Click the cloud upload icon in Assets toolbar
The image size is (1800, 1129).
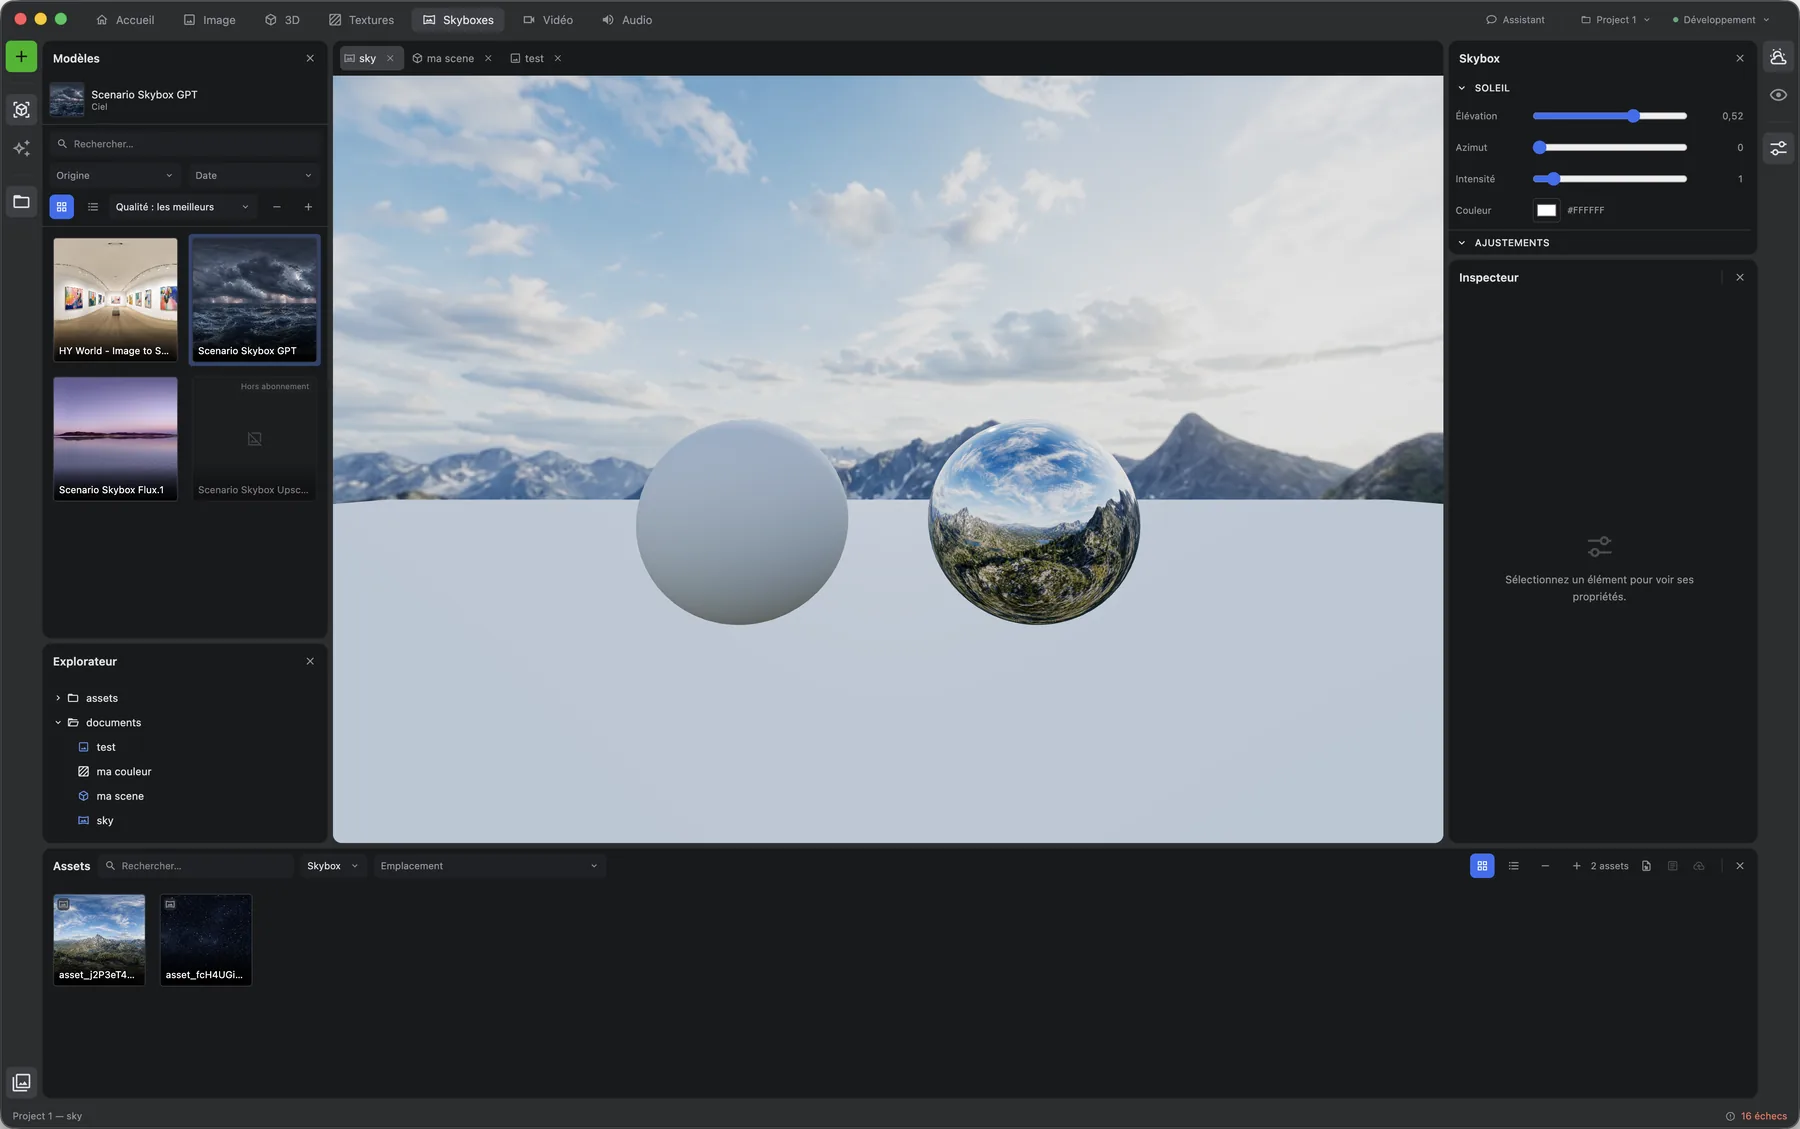1699,866
